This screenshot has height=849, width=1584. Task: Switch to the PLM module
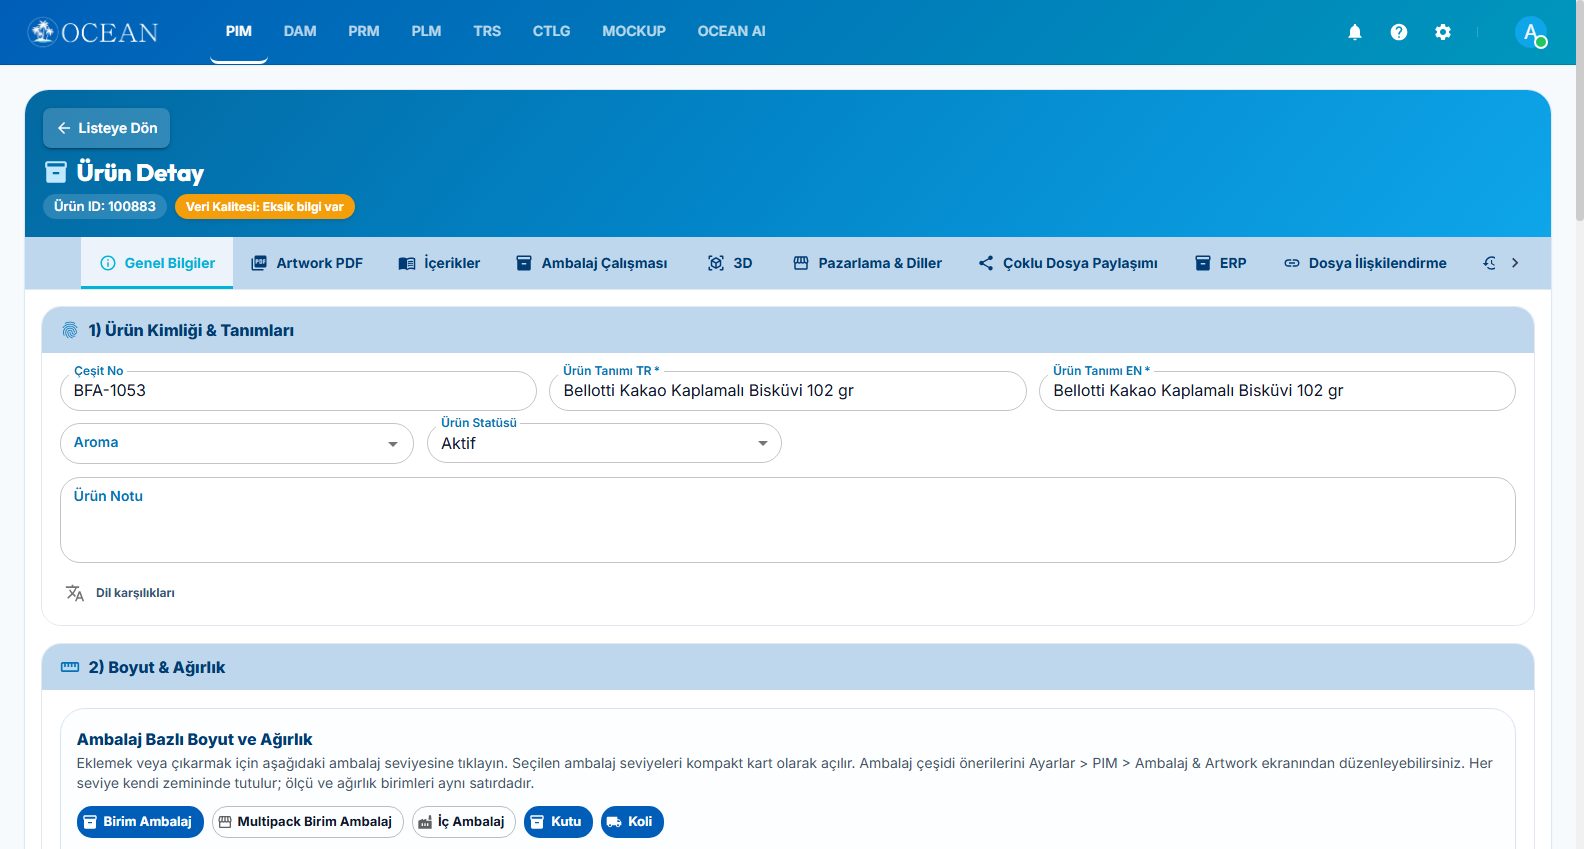click(x=426, y=31)
